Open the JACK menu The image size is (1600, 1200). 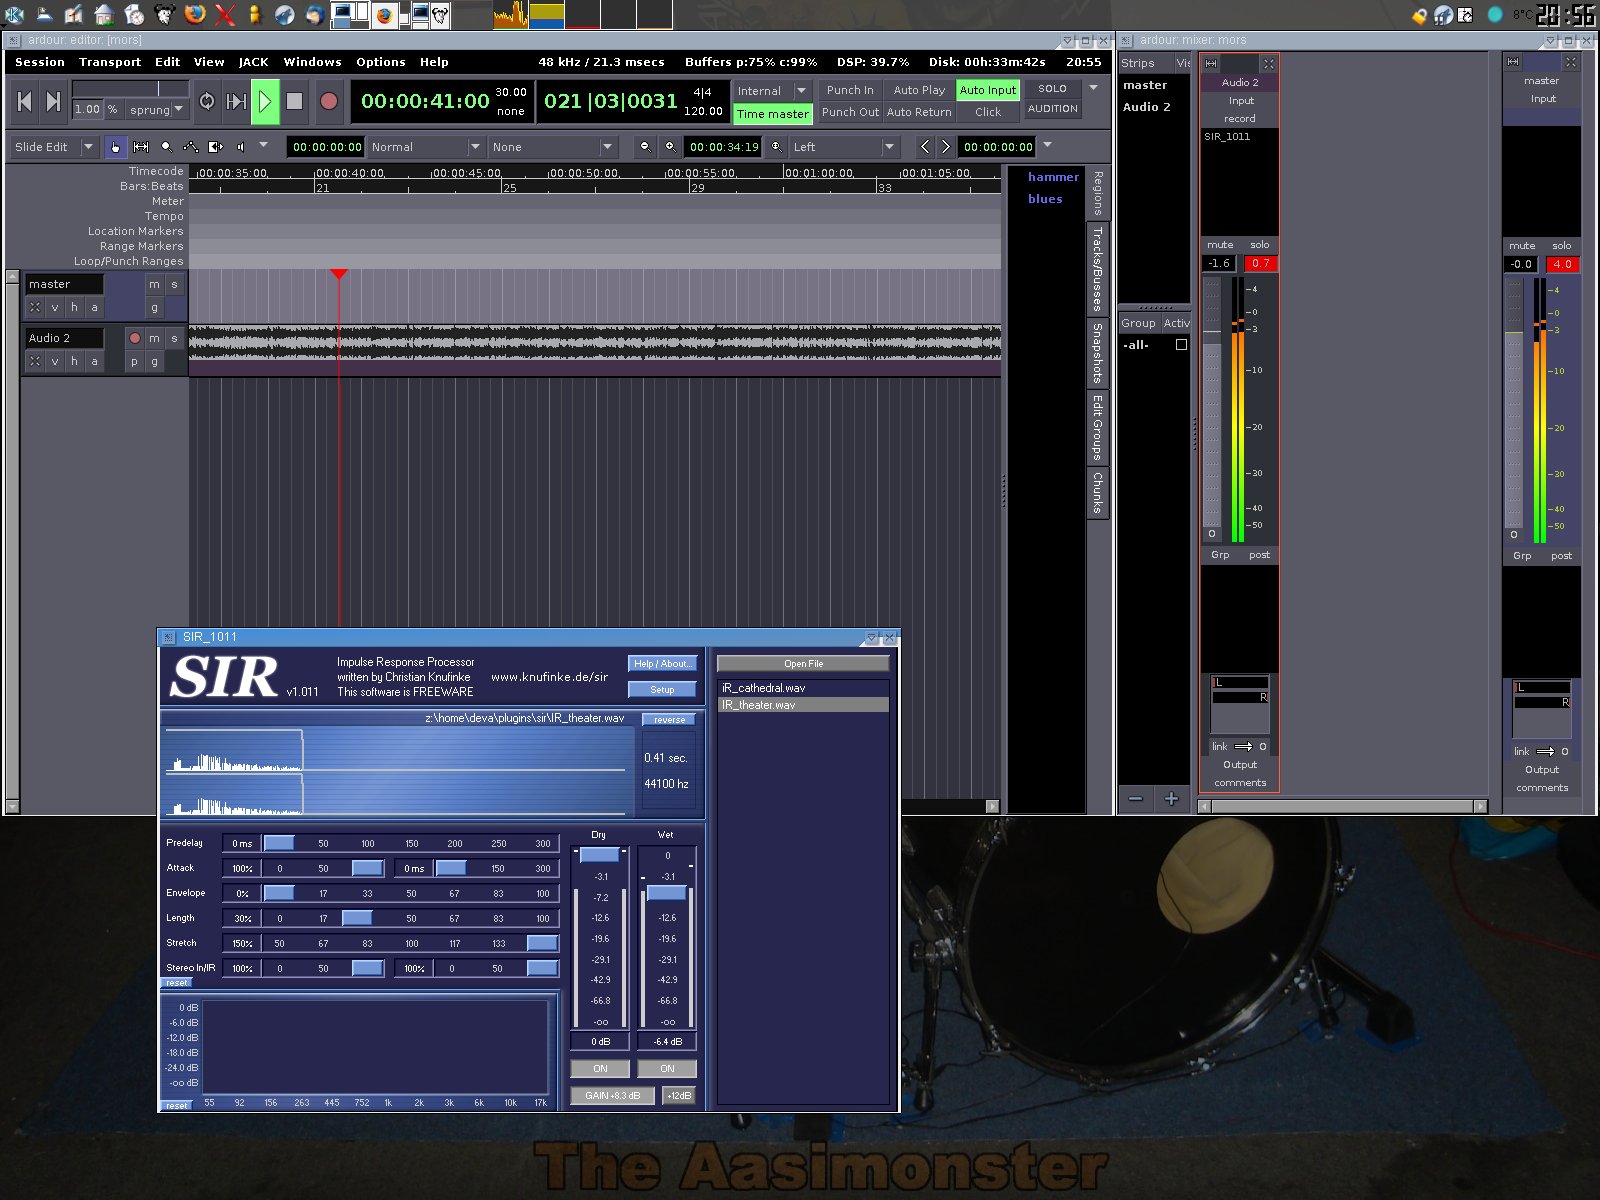(x=253, y=62)
